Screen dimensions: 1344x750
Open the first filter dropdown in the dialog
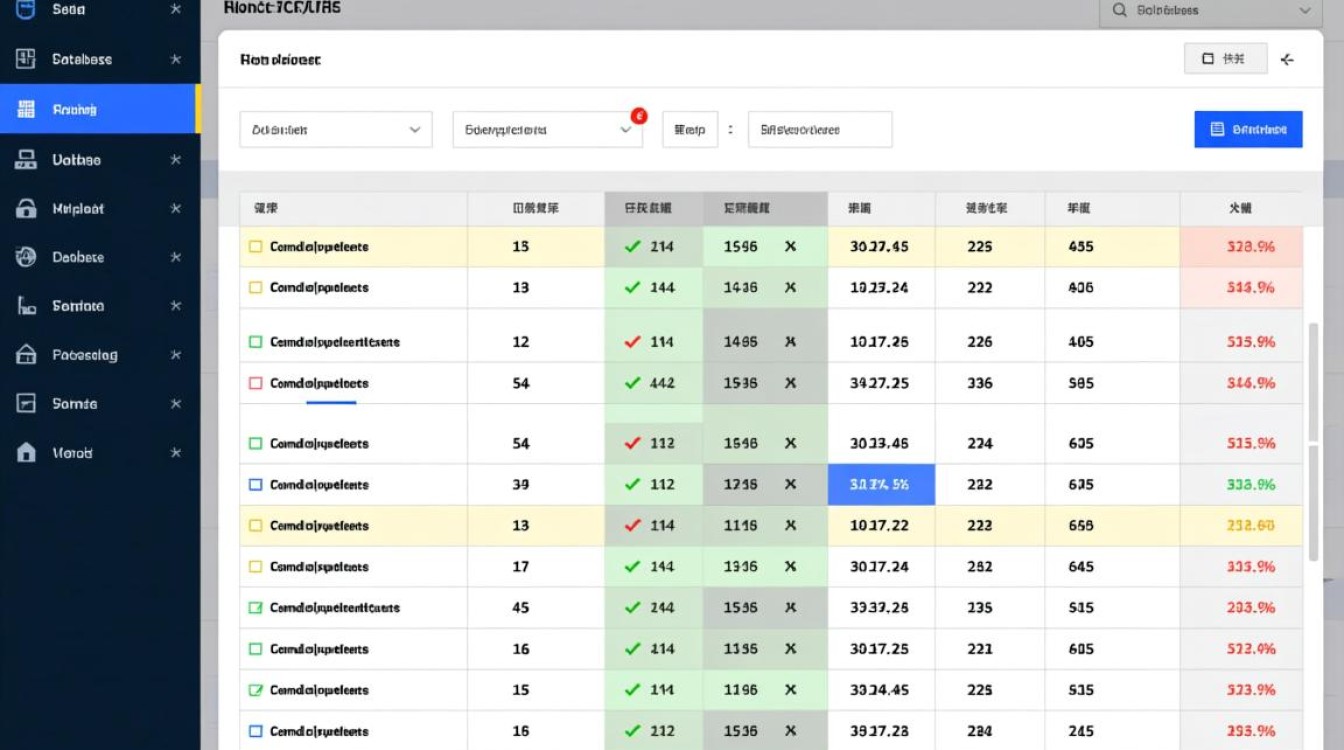[x=336, y=129]
